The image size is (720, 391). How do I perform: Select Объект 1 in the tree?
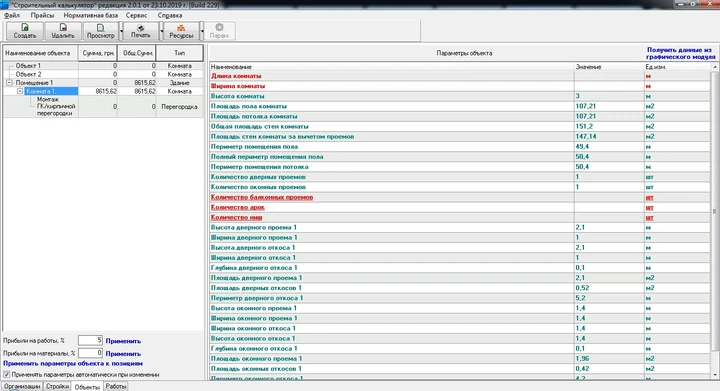[x=28, y=66]
